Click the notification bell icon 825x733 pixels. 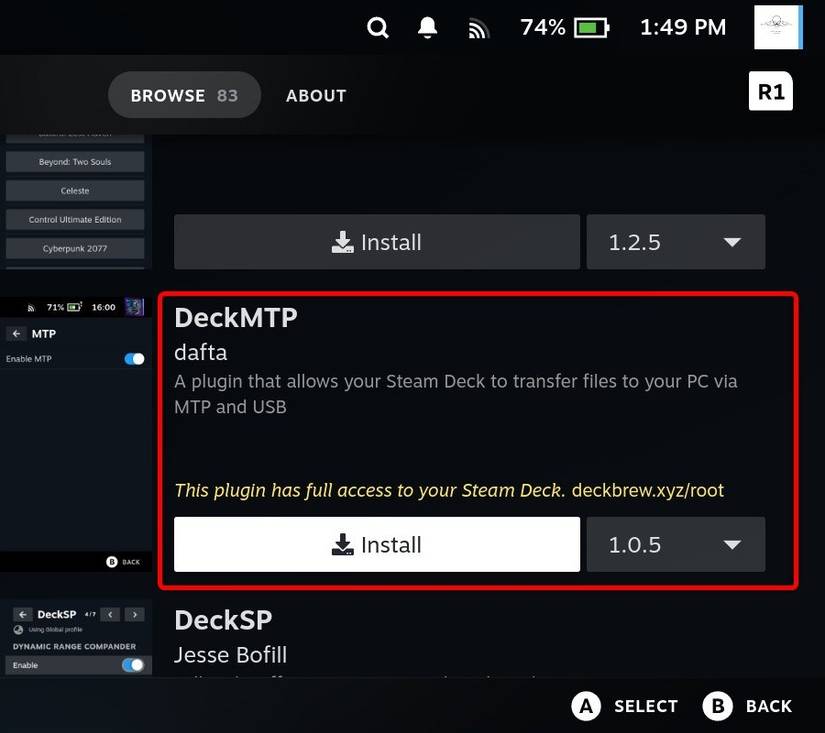427,27
